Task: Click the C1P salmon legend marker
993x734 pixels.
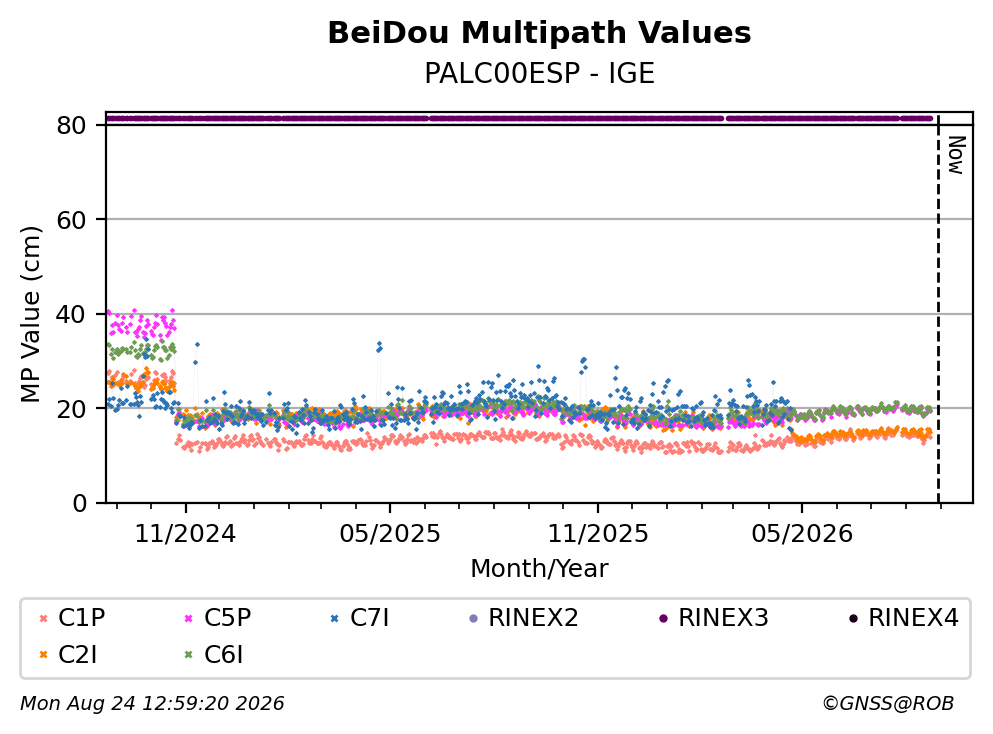Action: [x=44, y=618]
